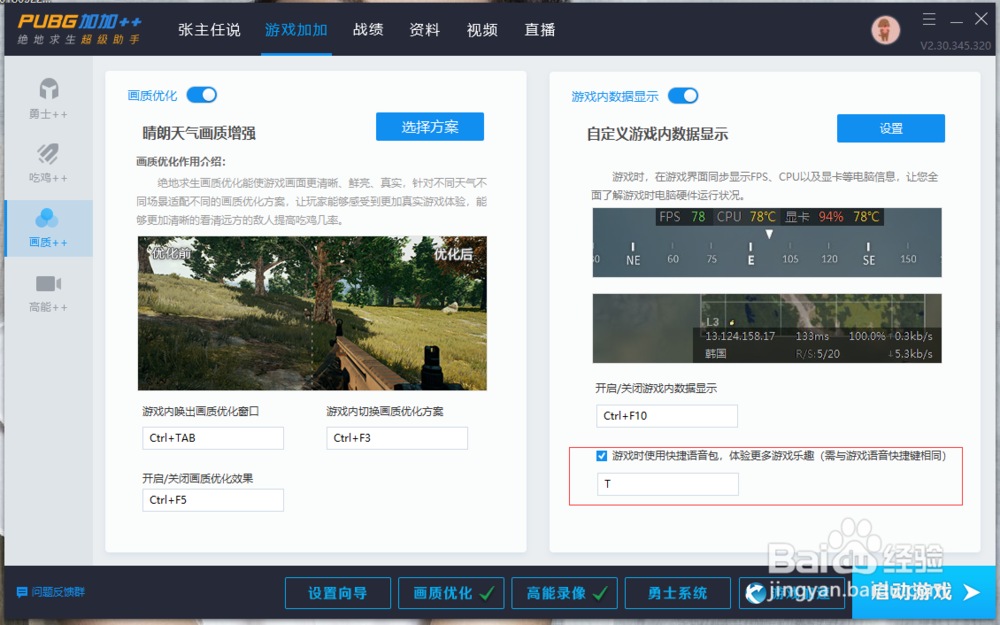Click the 设置 button for data display
The width and height of the screenshot is (1000, 625).
[889, 128]
